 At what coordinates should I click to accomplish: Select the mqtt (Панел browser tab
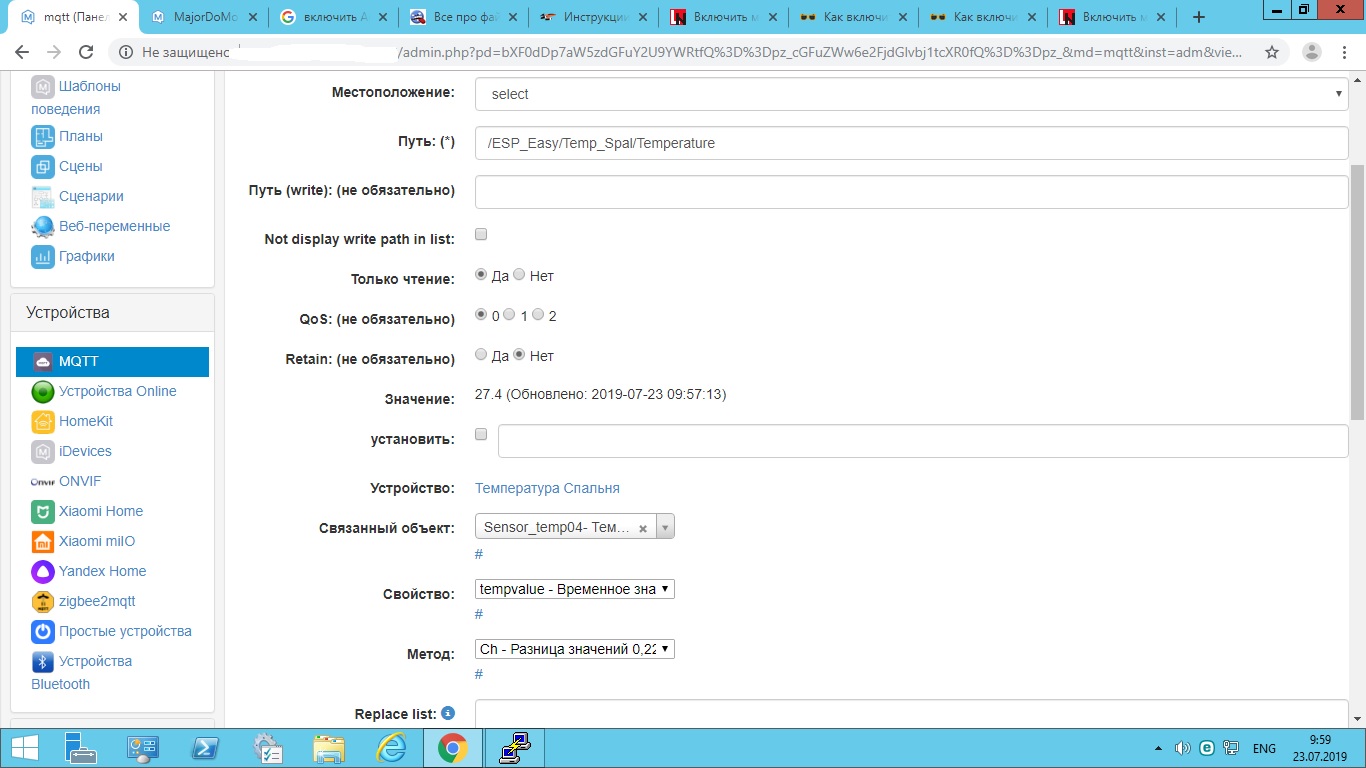(x=72, y=17)
